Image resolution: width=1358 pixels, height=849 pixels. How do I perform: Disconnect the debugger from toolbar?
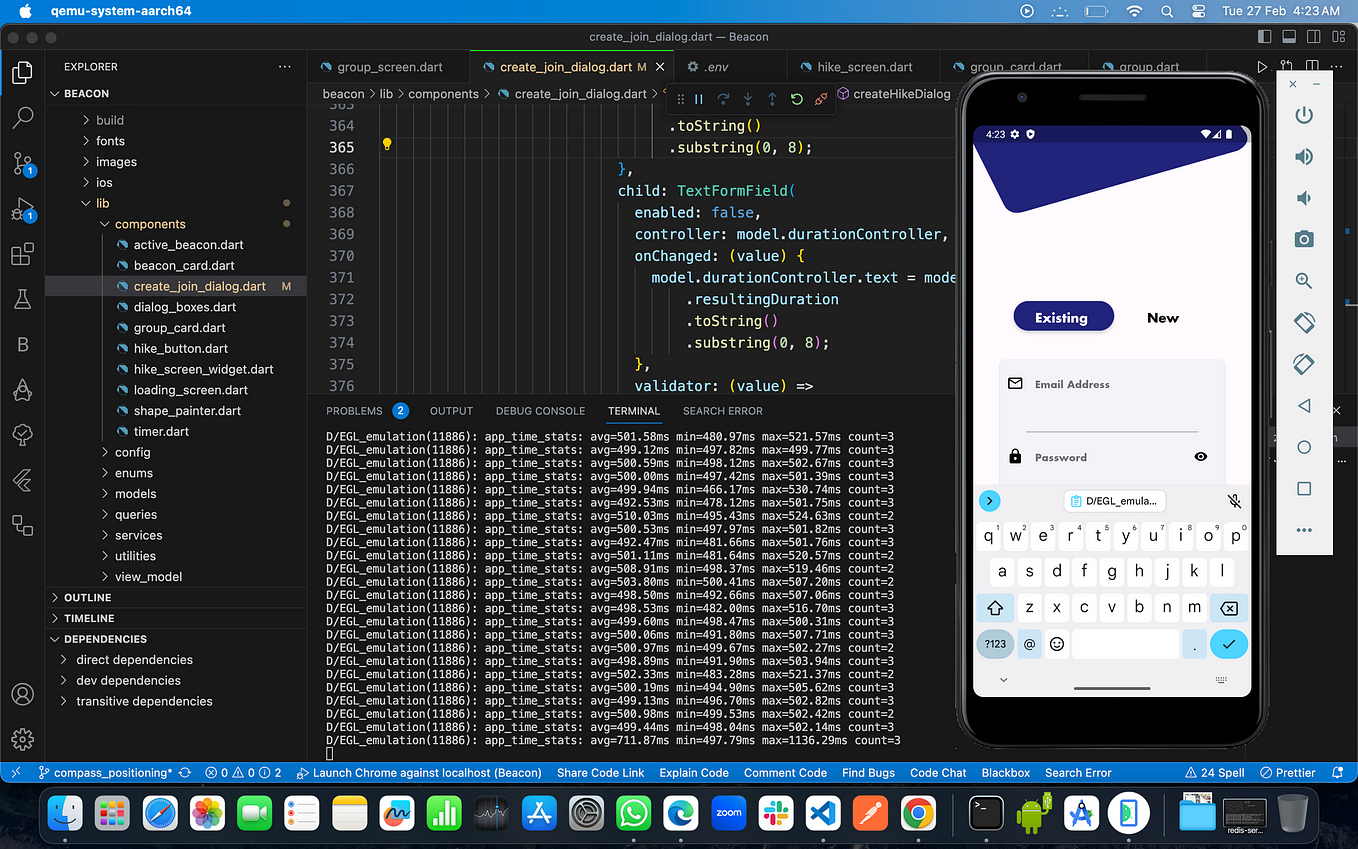(821, 99)
